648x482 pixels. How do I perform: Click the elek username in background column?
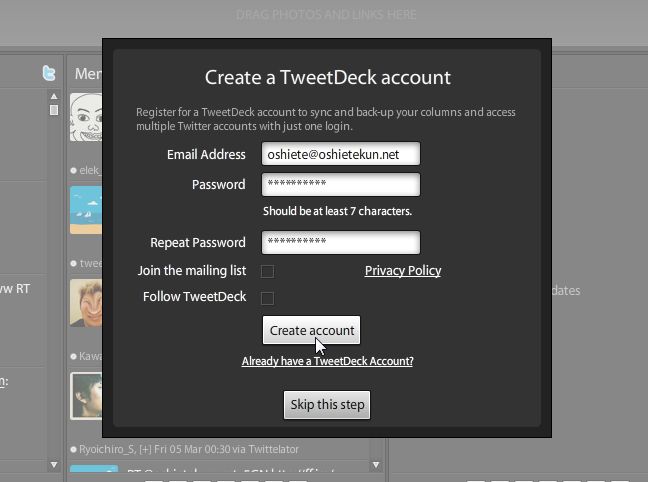pos(89,170)
